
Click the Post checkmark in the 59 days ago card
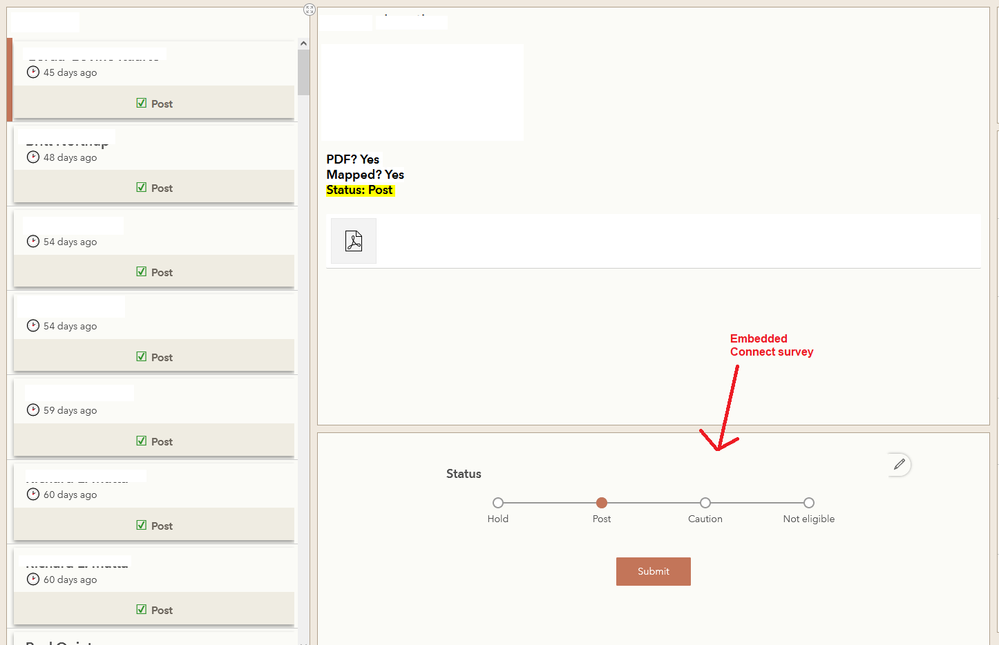(x=141, y=441)
